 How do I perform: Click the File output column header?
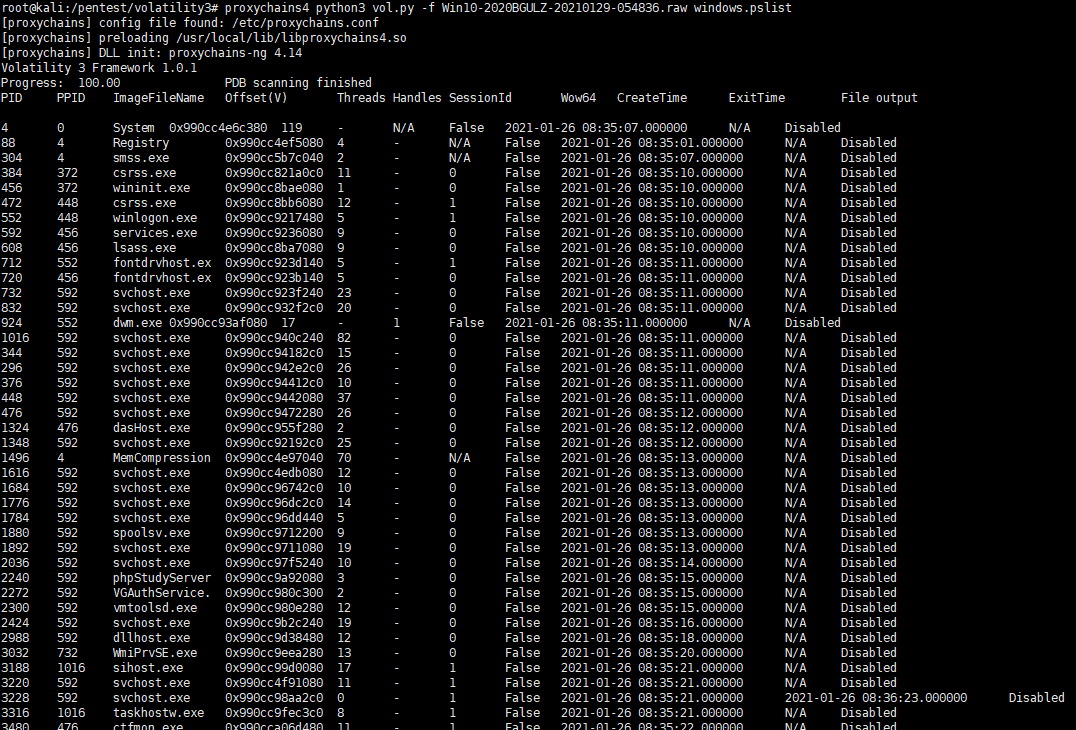[879, 98]
